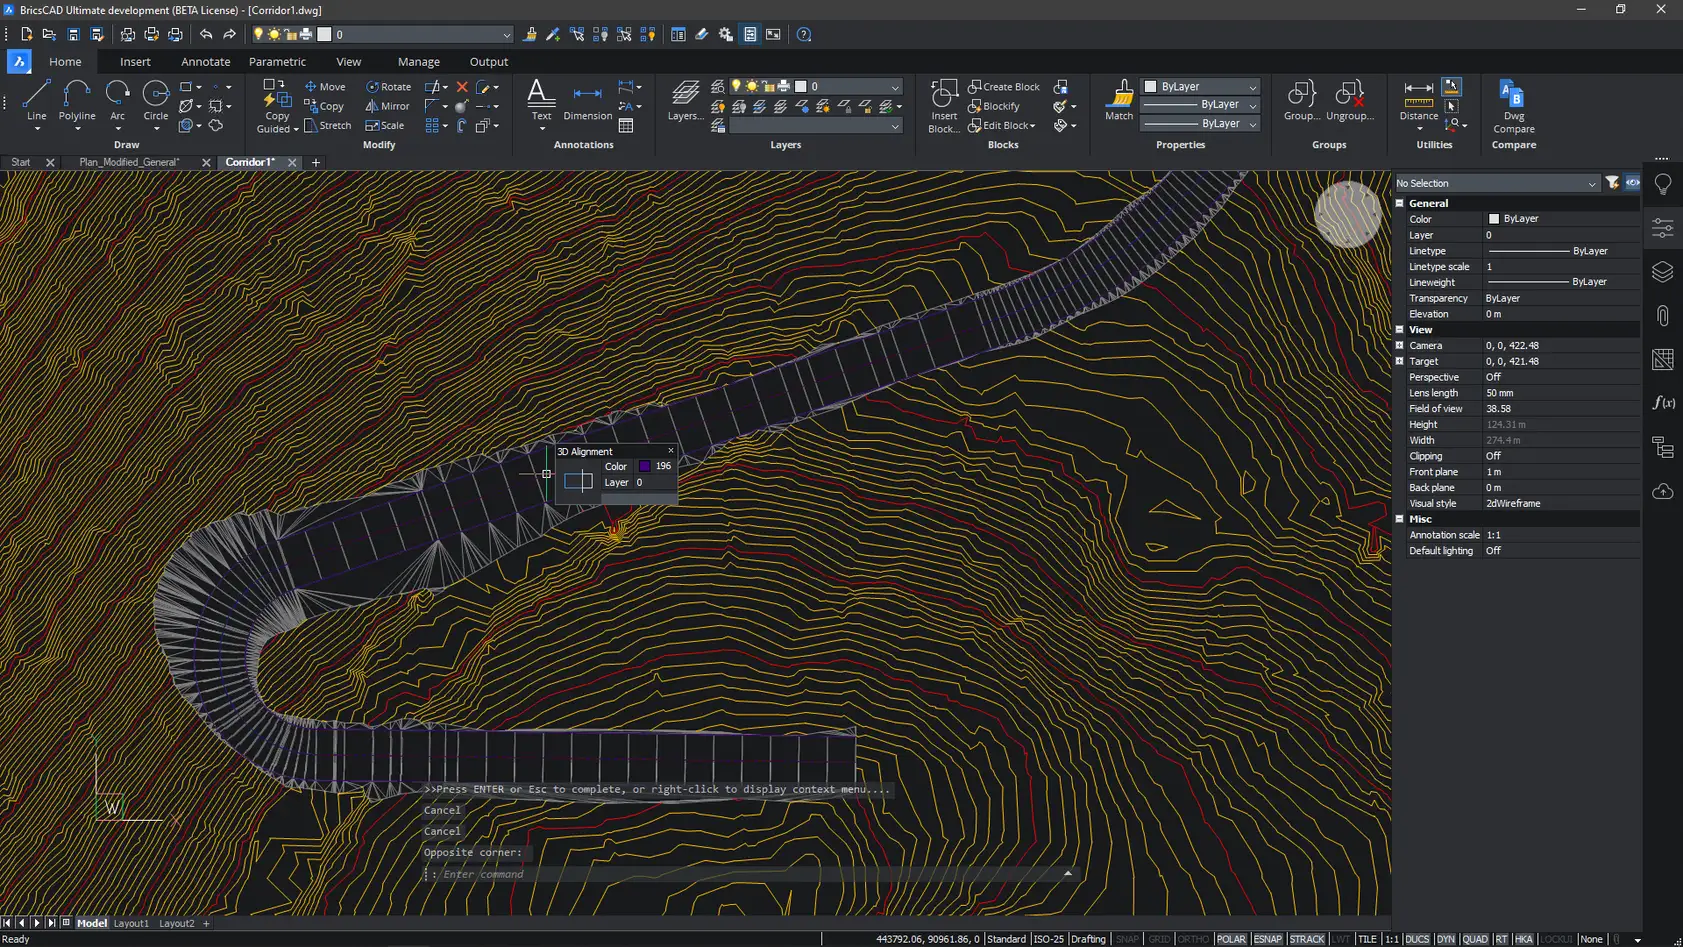Collapse the General properties section

pyautogui.click(x=1400, y=203)
